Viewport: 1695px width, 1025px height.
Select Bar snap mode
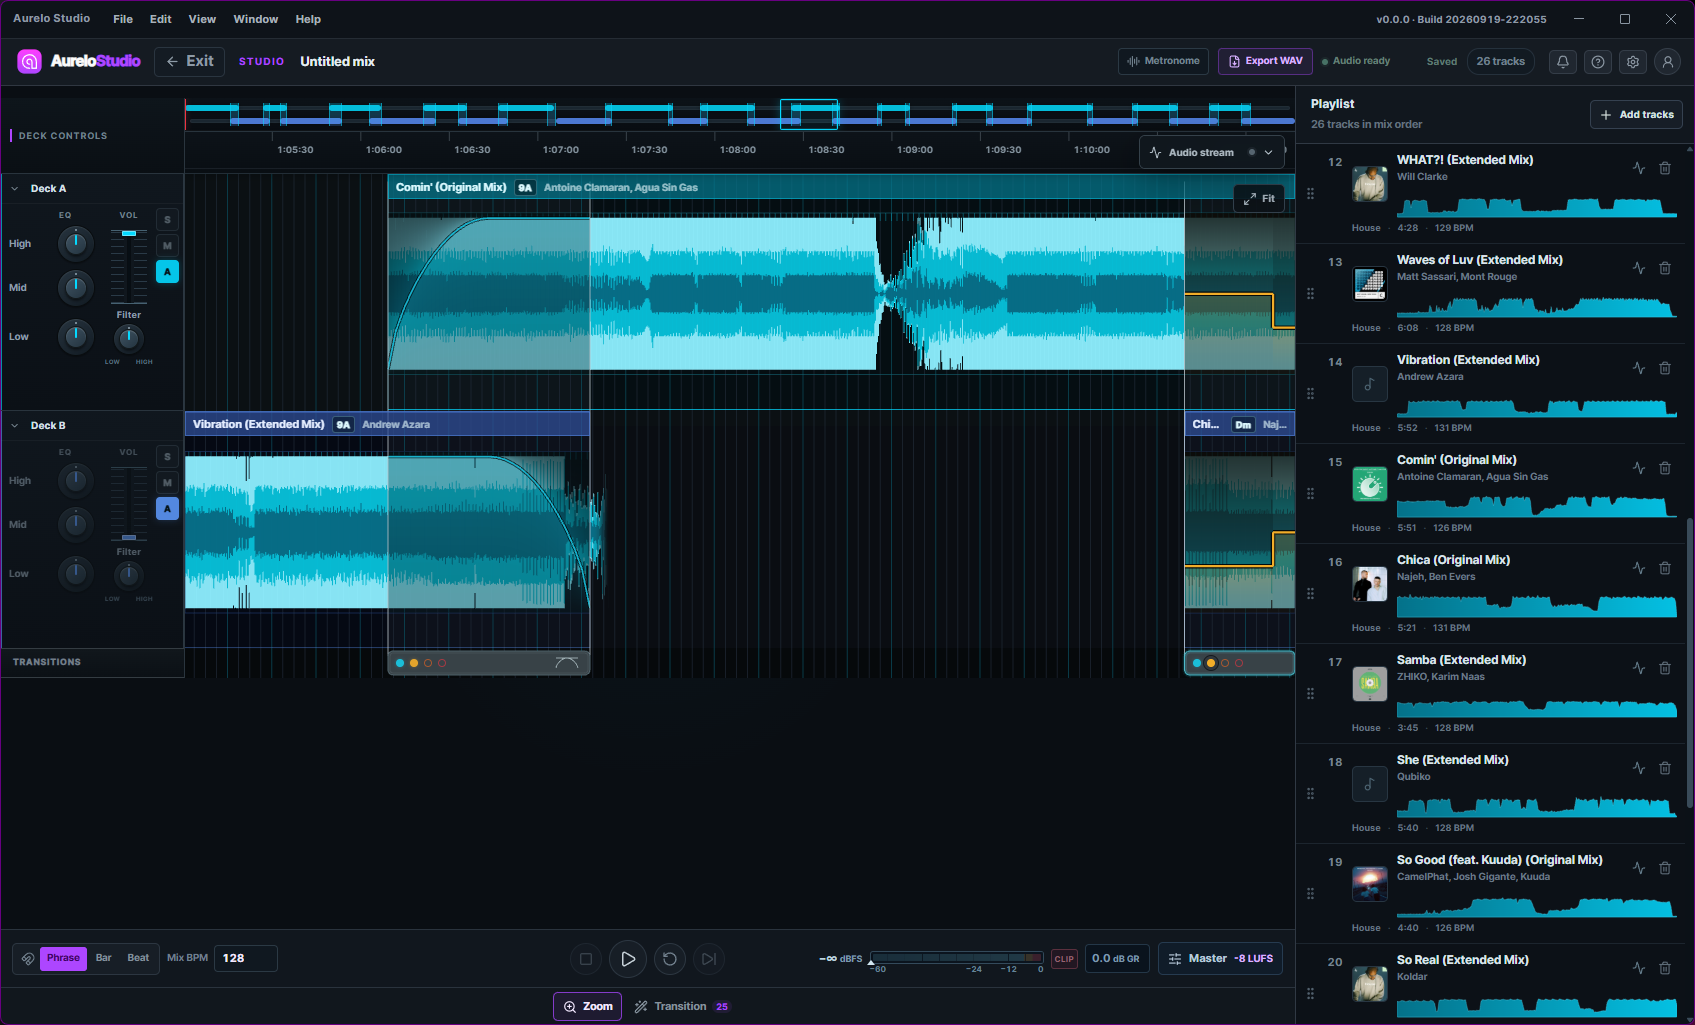pos(103,958)
